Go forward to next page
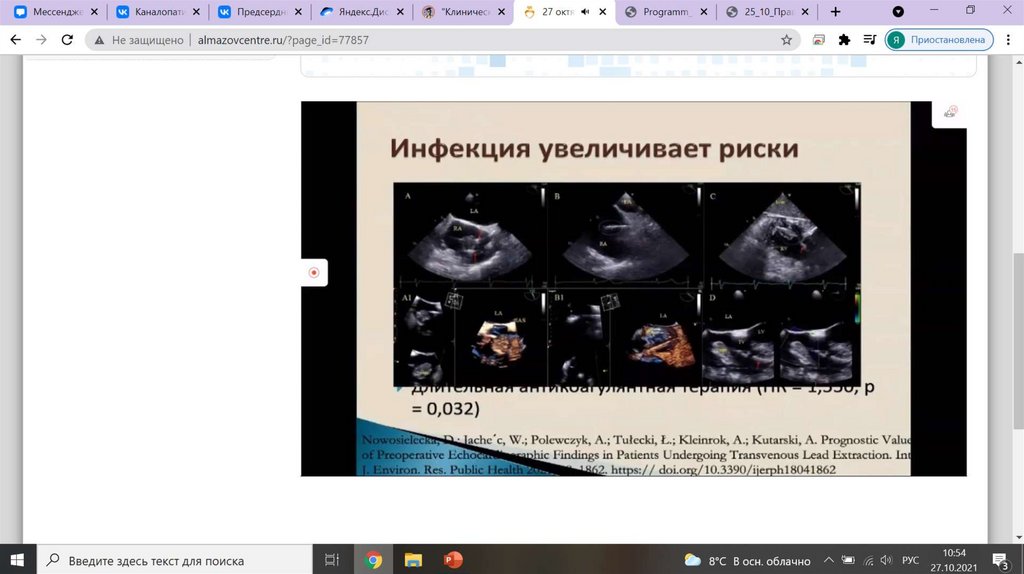This screenshot has height=574, width=1024. [41, 40]
